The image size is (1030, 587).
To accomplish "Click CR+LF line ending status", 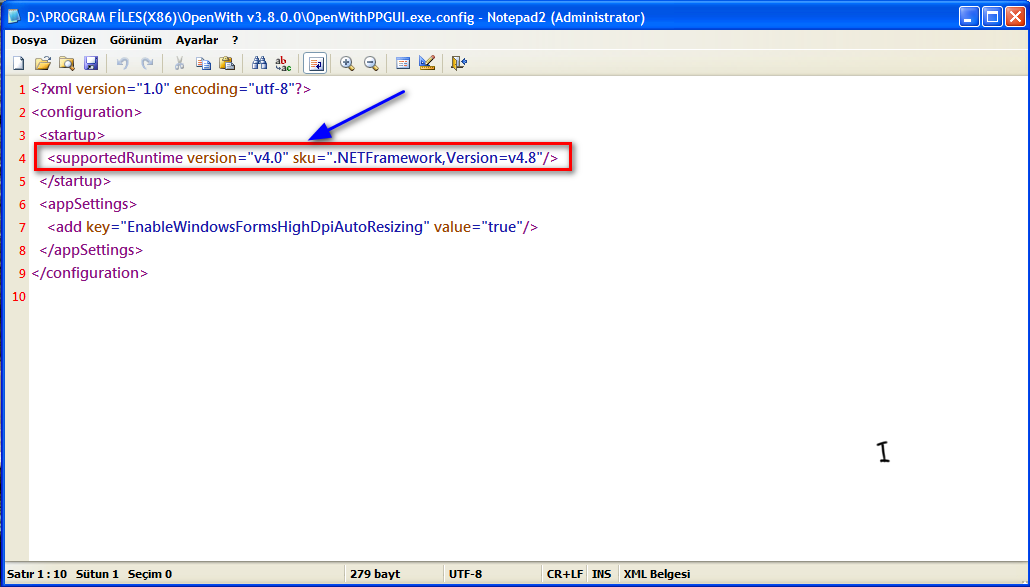I will 564,574.
